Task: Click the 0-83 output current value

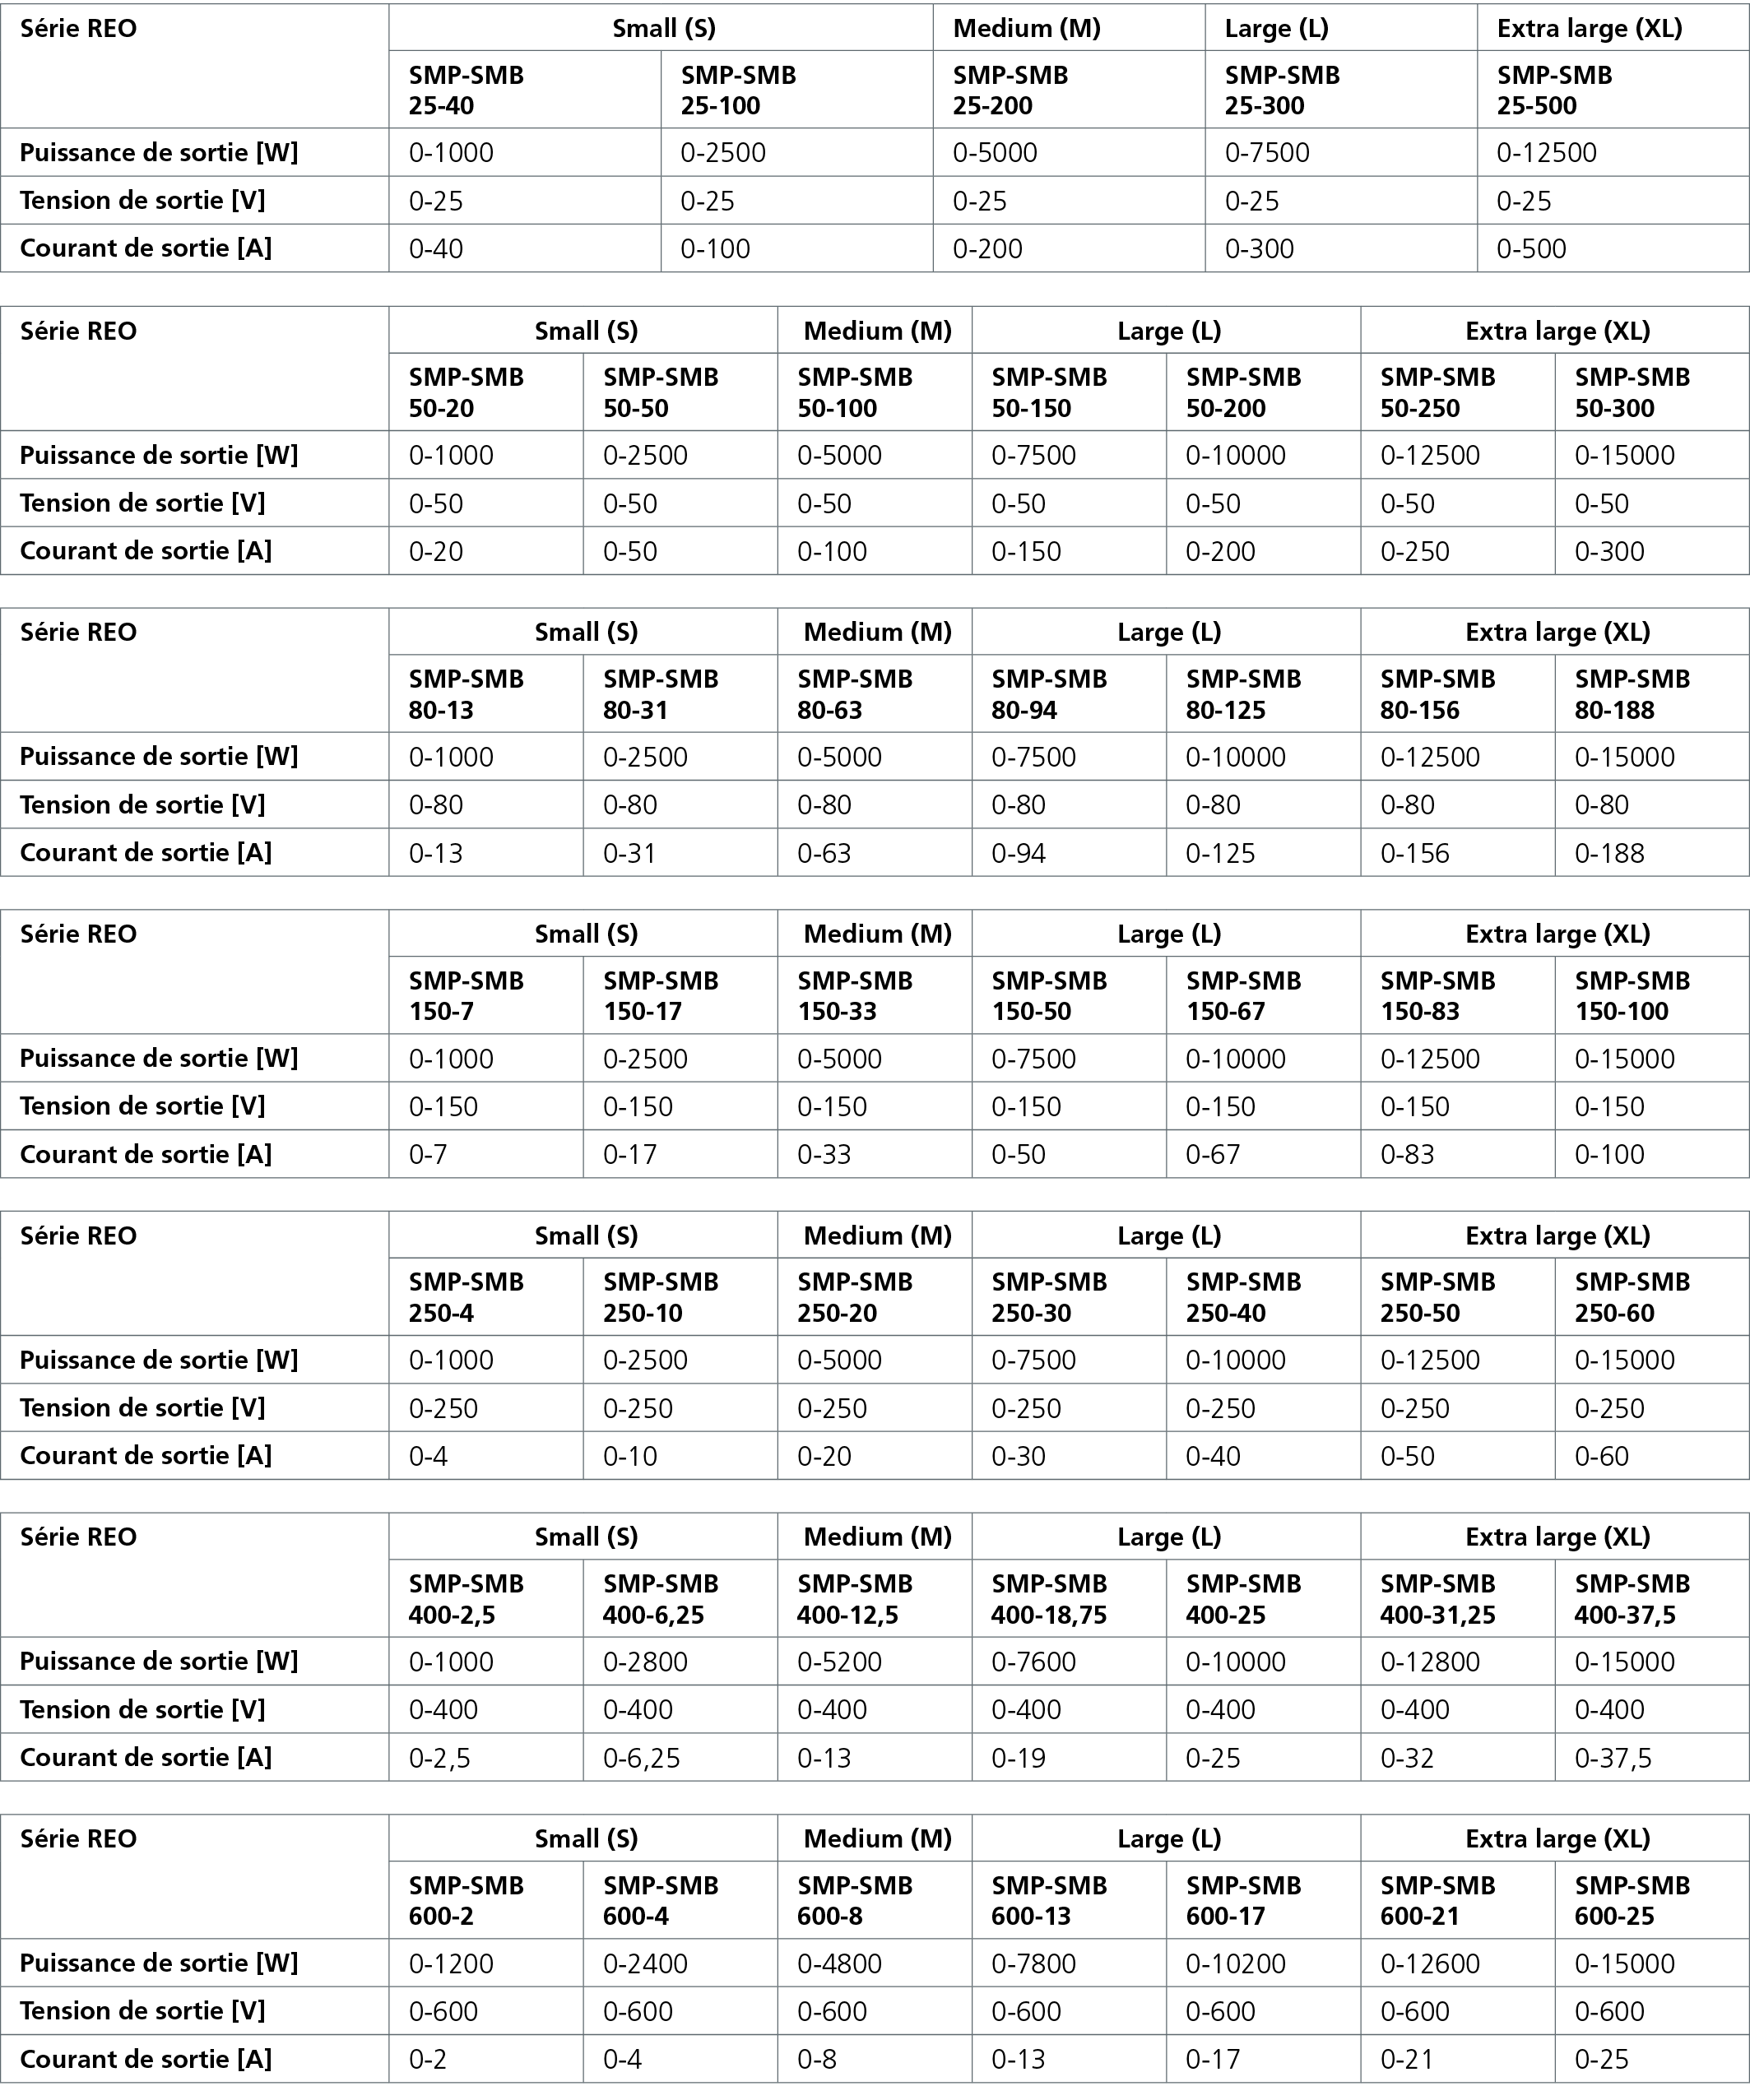Action: point(1407,1154)
